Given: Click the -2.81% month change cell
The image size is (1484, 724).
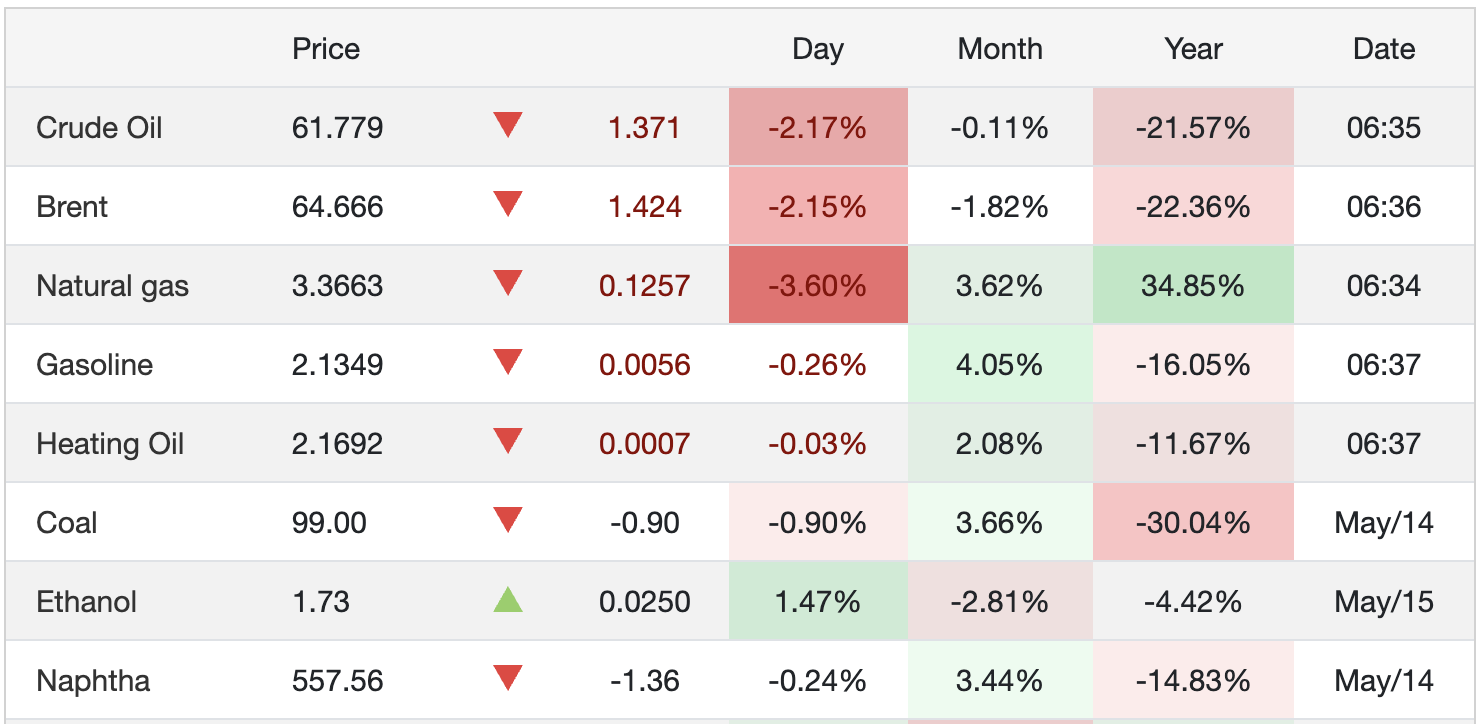Looking at the screenshot, I should 1000,601.
